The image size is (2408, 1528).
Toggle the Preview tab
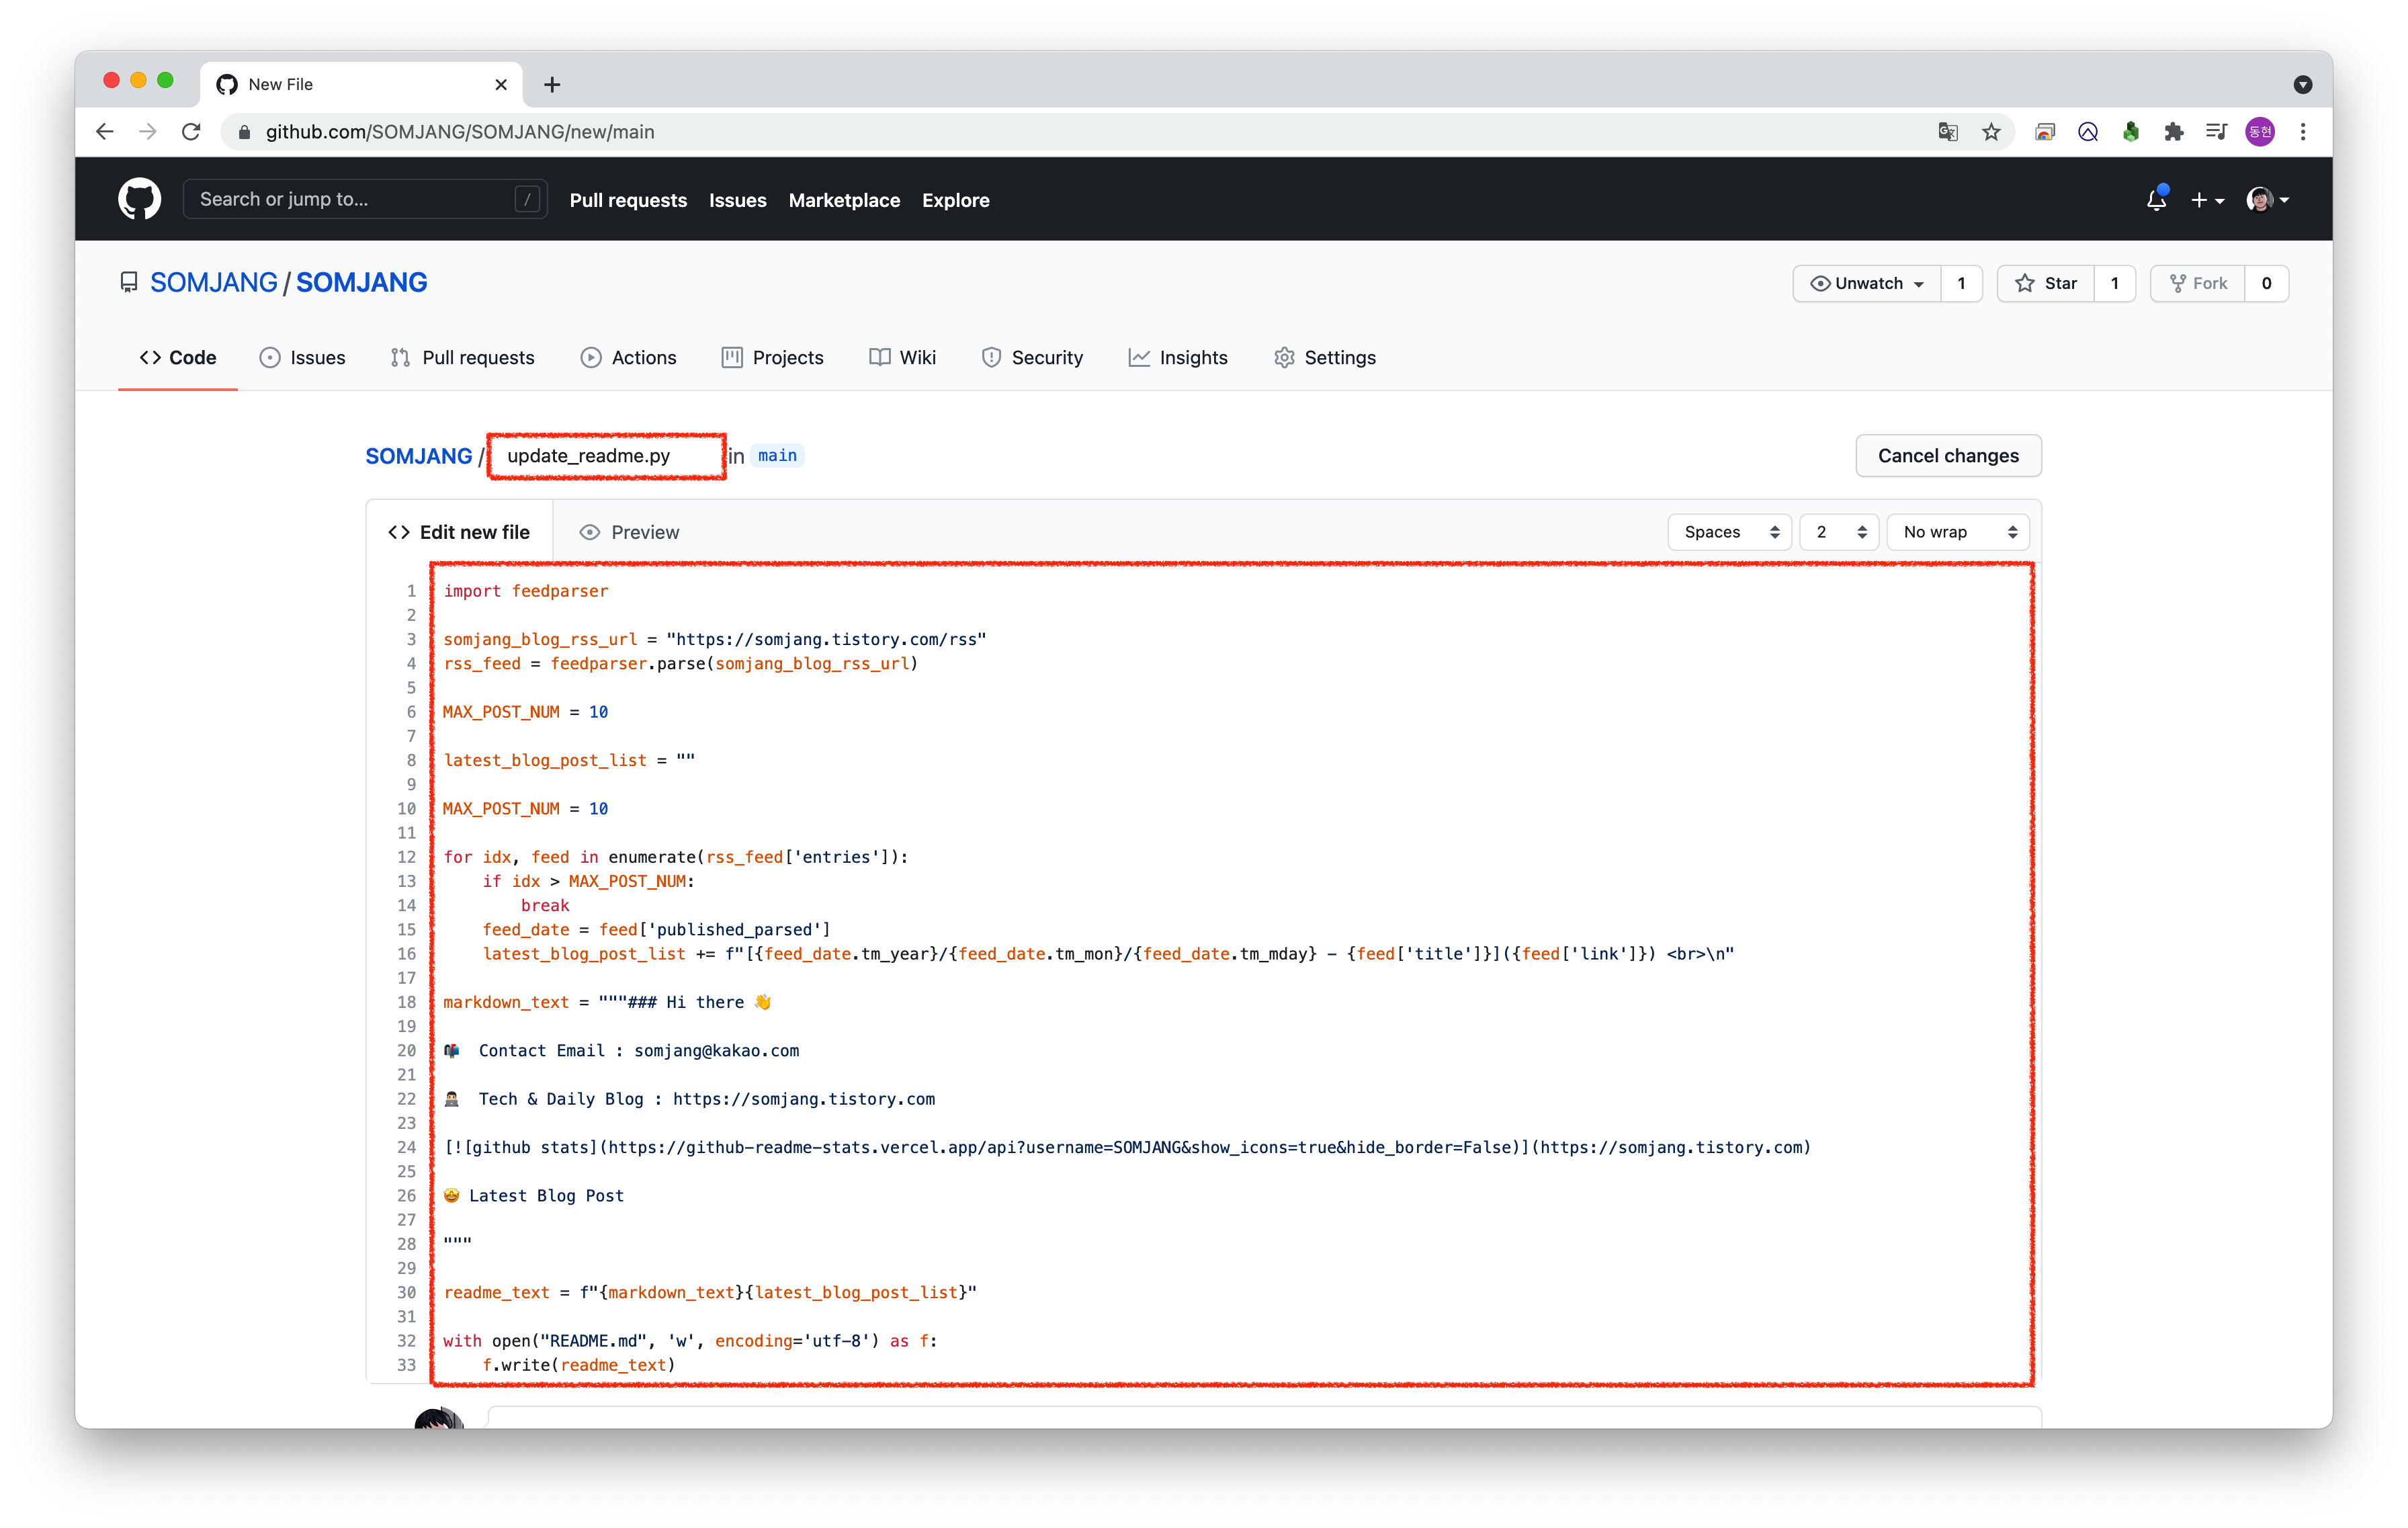point(630,532)
